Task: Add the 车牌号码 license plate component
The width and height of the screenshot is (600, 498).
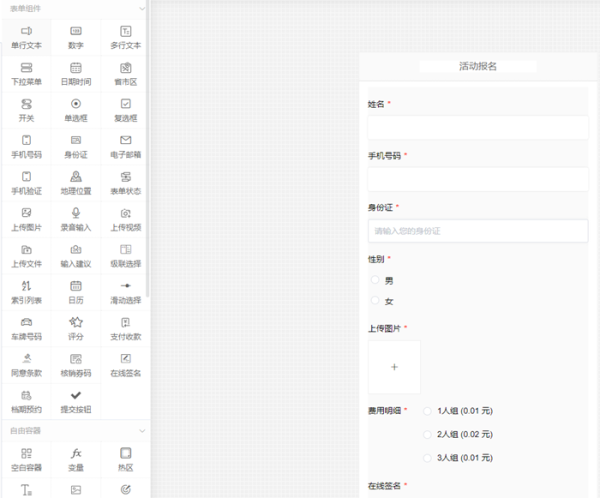Action: tap(26, 329)
